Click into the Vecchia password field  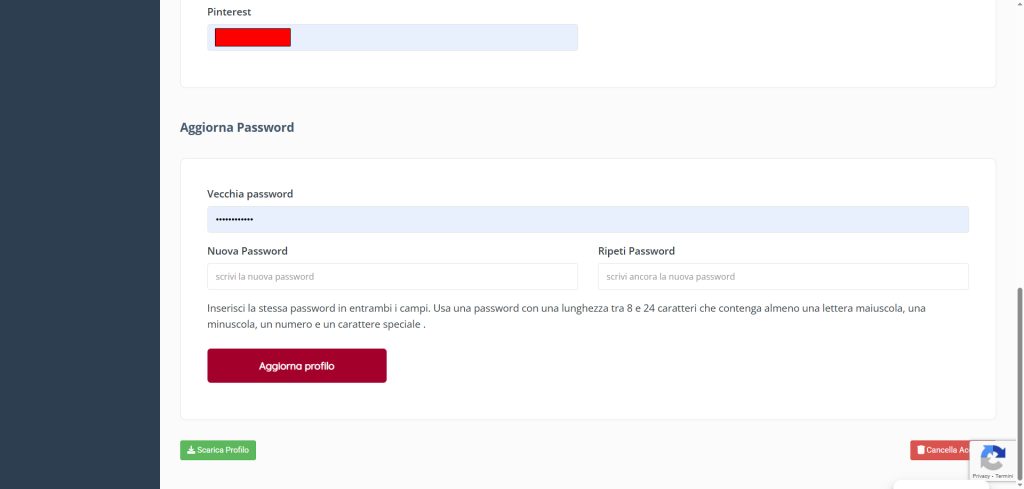[588, 220]
